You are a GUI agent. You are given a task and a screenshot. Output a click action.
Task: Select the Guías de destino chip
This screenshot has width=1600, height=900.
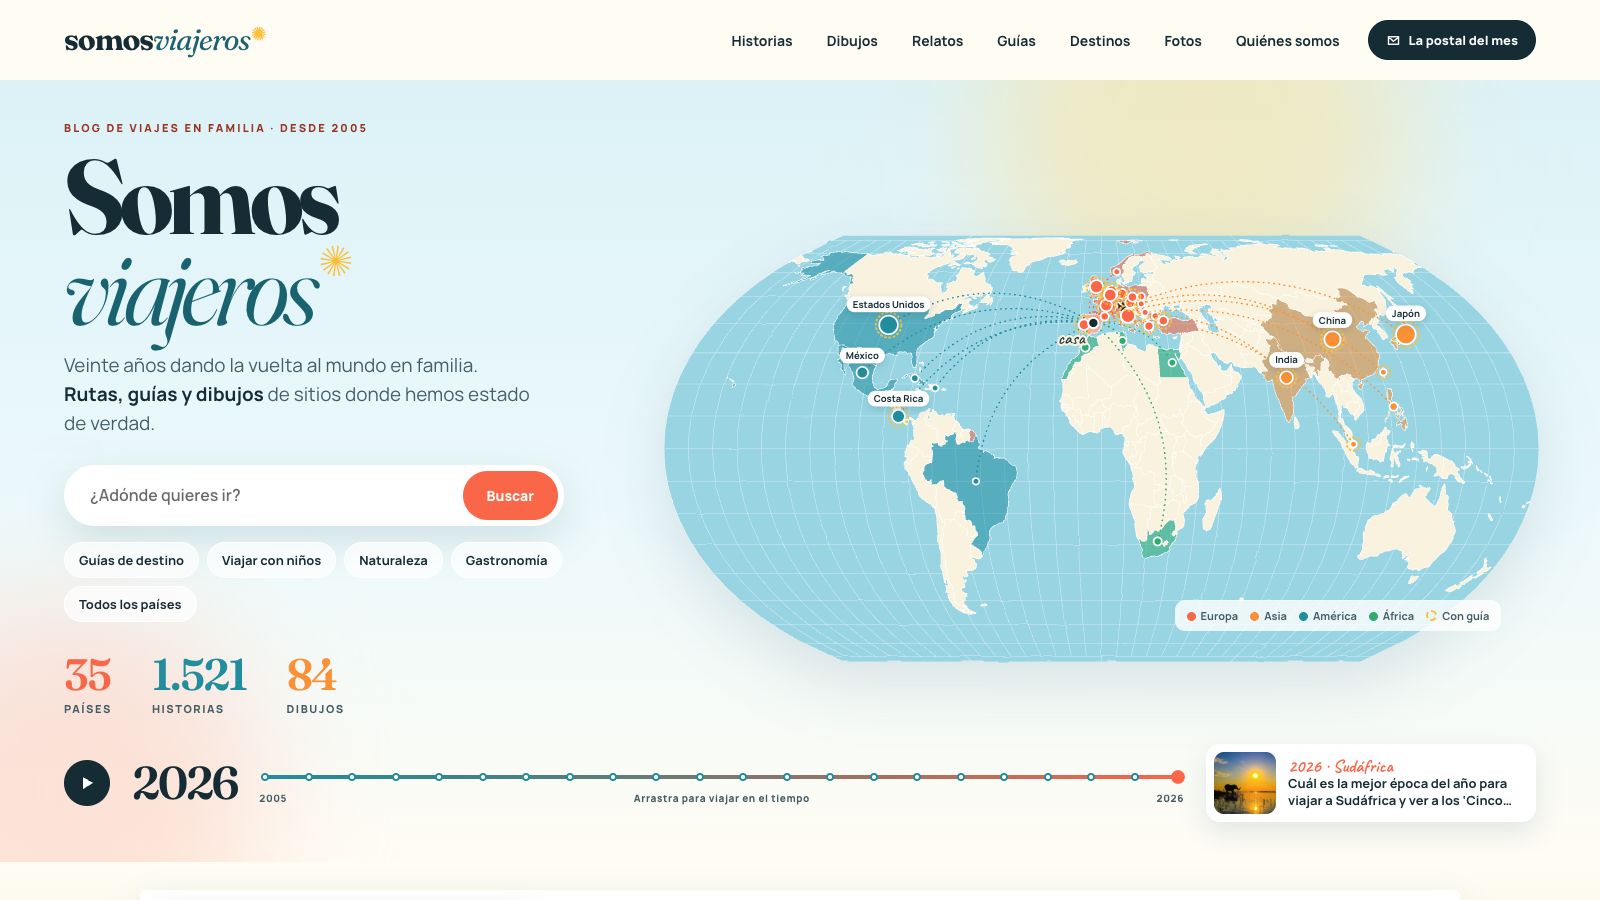[131, 560]
